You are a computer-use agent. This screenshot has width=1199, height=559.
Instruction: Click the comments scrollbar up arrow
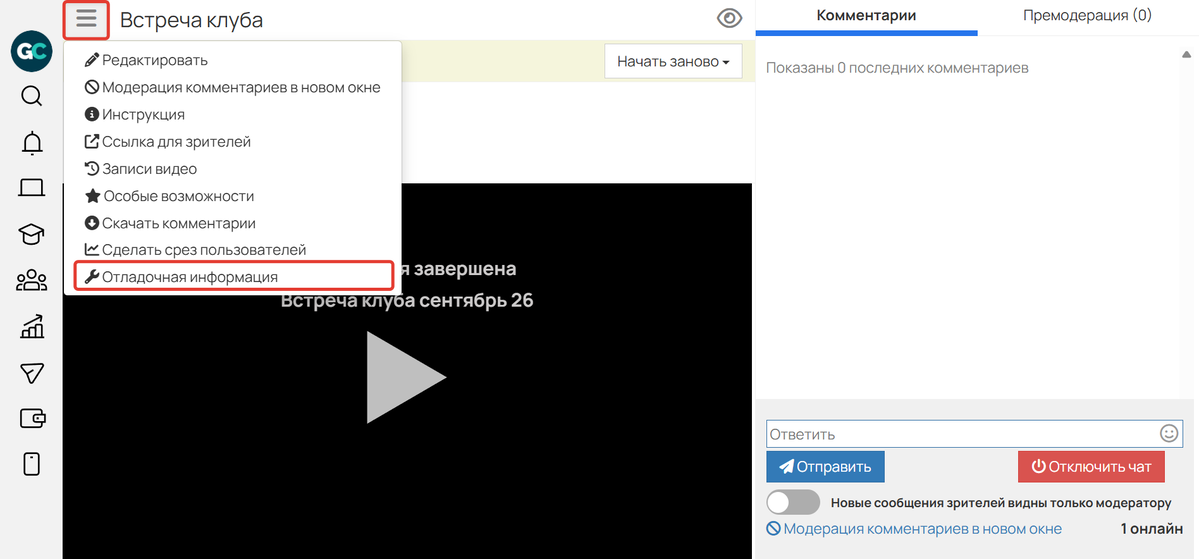coord(1187,54)
